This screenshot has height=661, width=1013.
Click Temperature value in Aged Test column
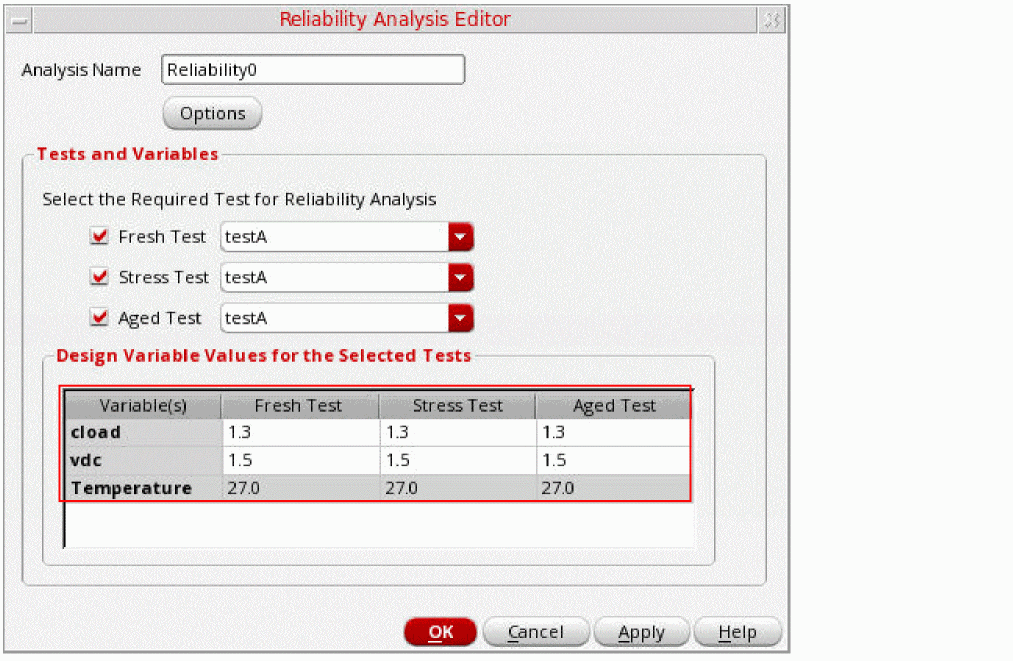tap(614, 488)
